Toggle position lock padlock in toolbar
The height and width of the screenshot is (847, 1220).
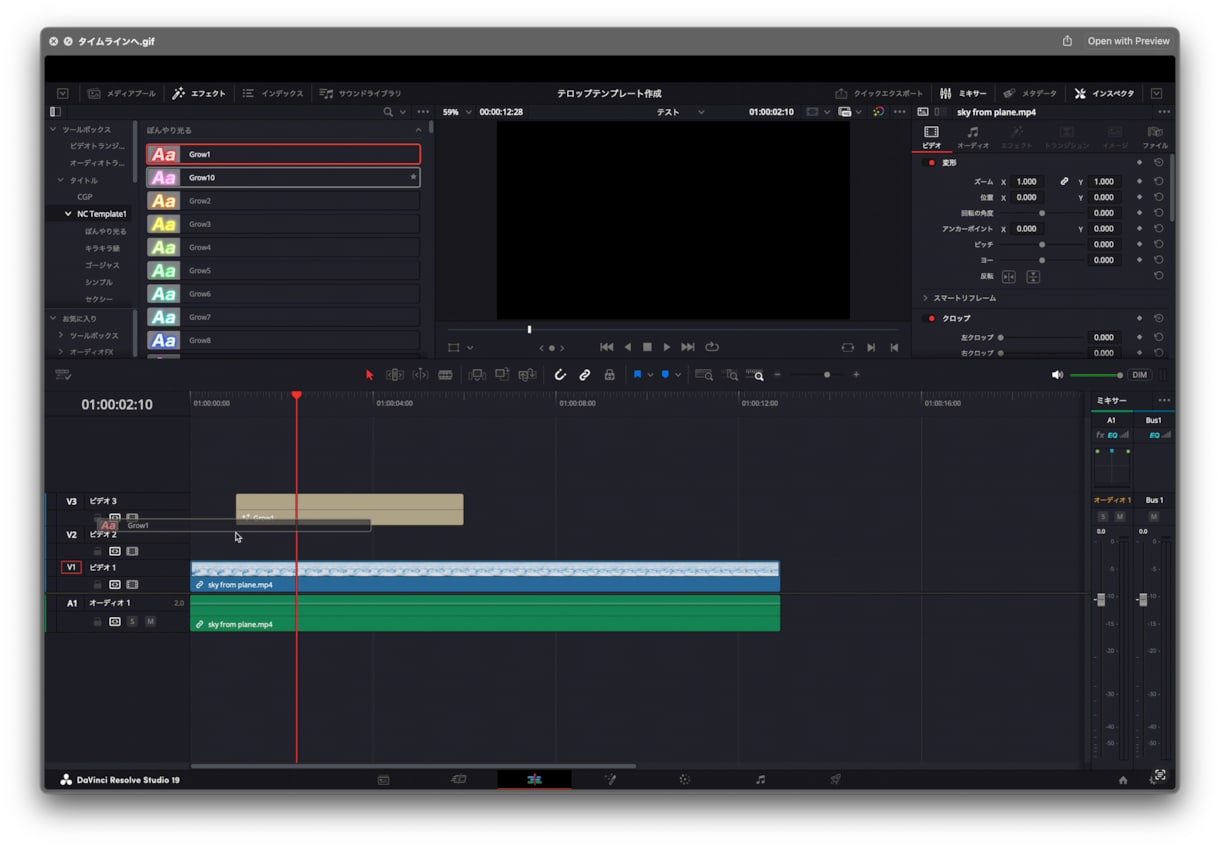609,375
